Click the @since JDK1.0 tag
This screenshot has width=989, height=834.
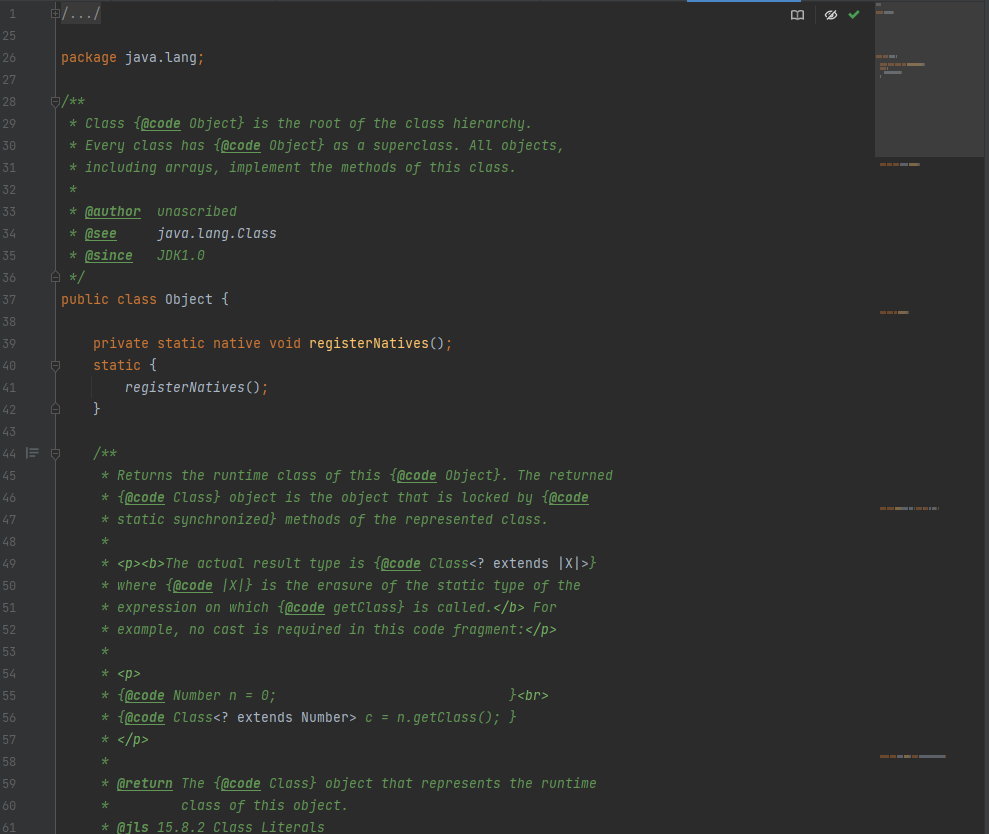point(108,255)
